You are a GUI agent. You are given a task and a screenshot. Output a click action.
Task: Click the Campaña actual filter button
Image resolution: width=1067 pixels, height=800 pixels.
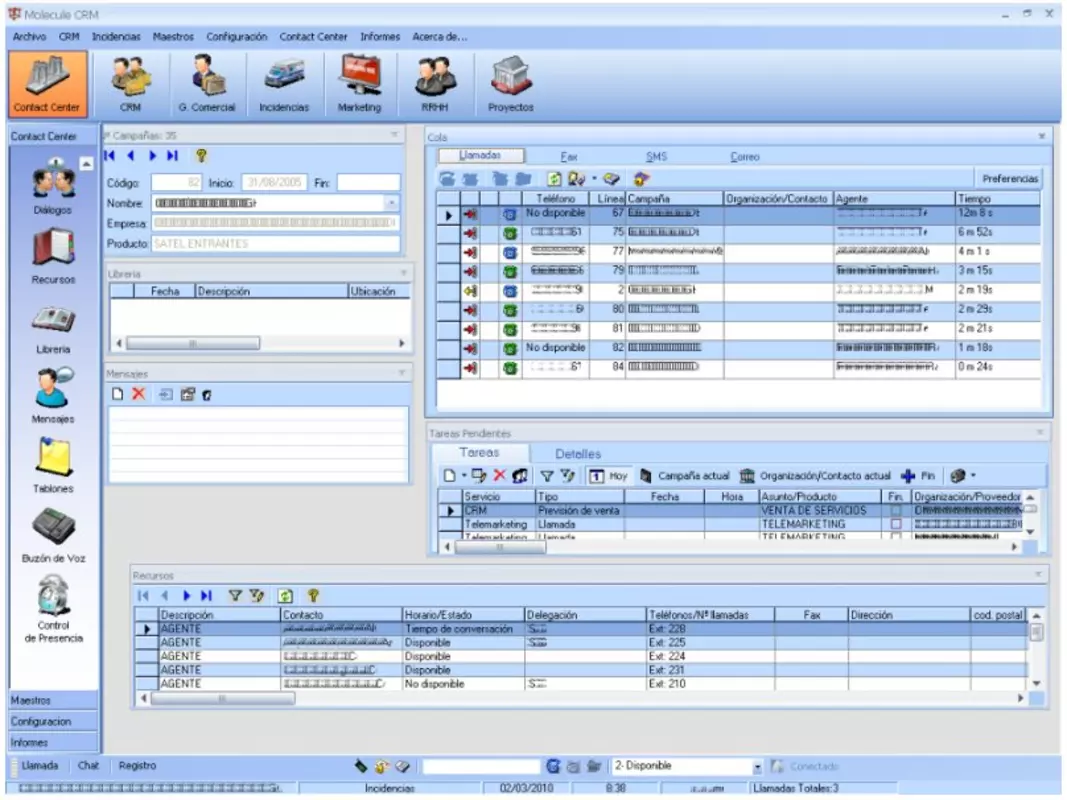pos(685,476)
